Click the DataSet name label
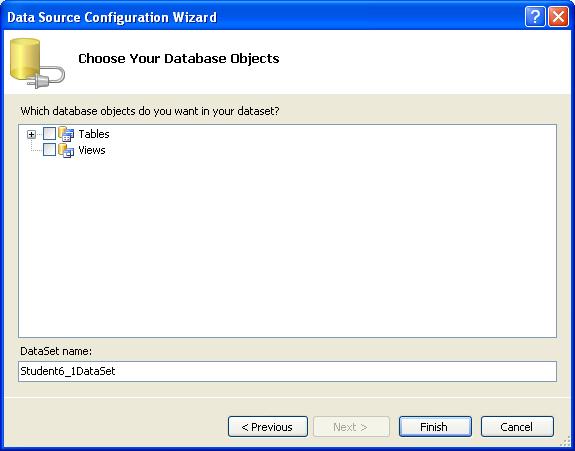Image resolution: width=575 pixels, height=451 pixels. (56, 351)
